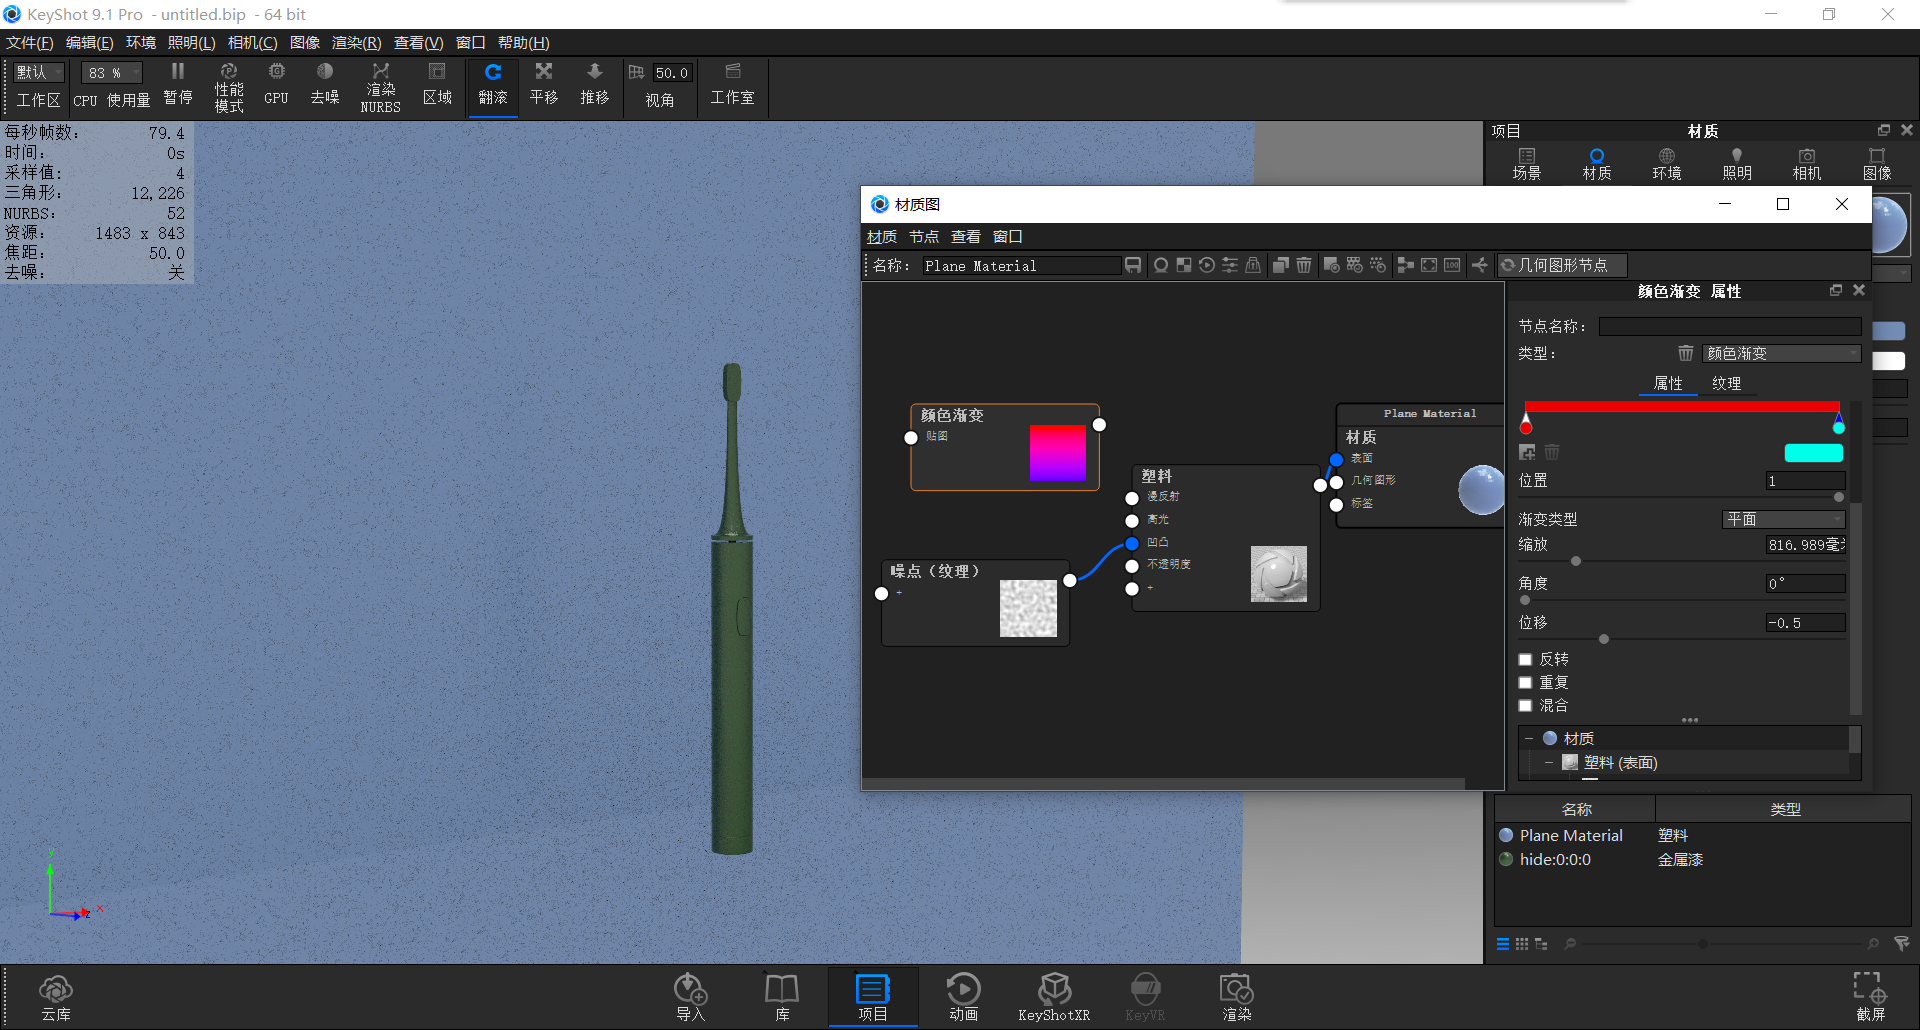Enable the Repeat (重复) checkbox
Screen dimensions: 1920x1030
[1525, 683]
